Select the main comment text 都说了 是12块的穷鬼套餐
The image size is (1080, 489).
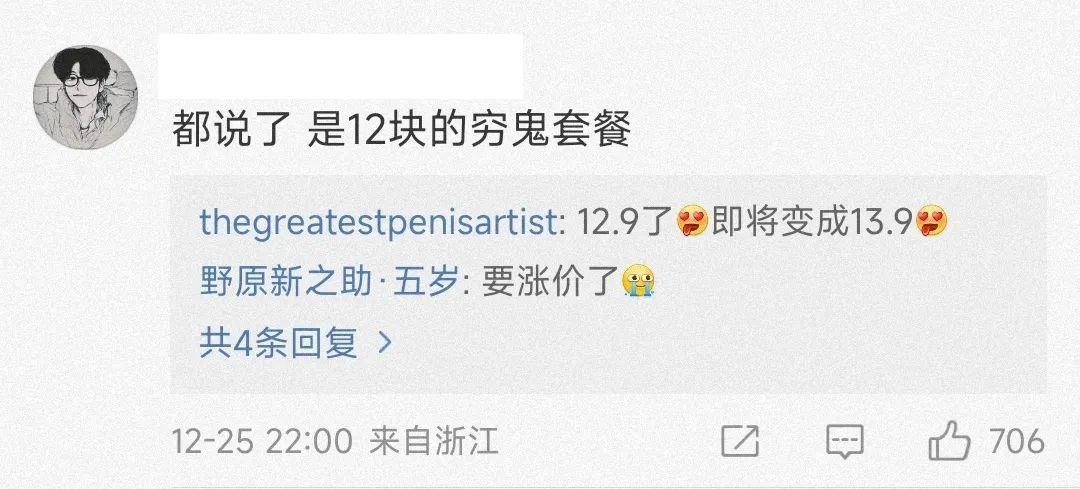click(x=402, y=129)
